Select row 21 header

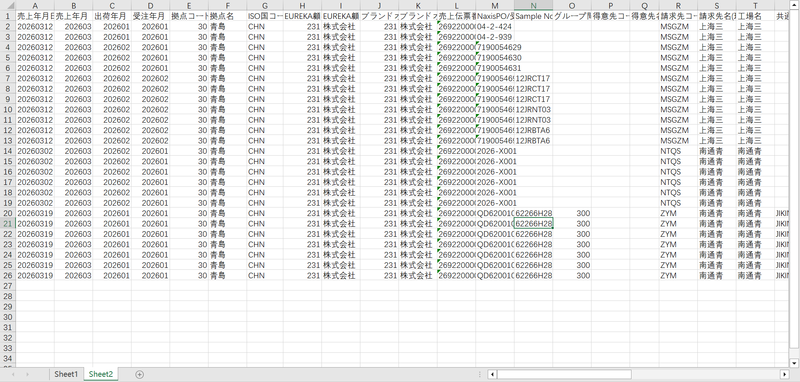click(x=8, y=223)
